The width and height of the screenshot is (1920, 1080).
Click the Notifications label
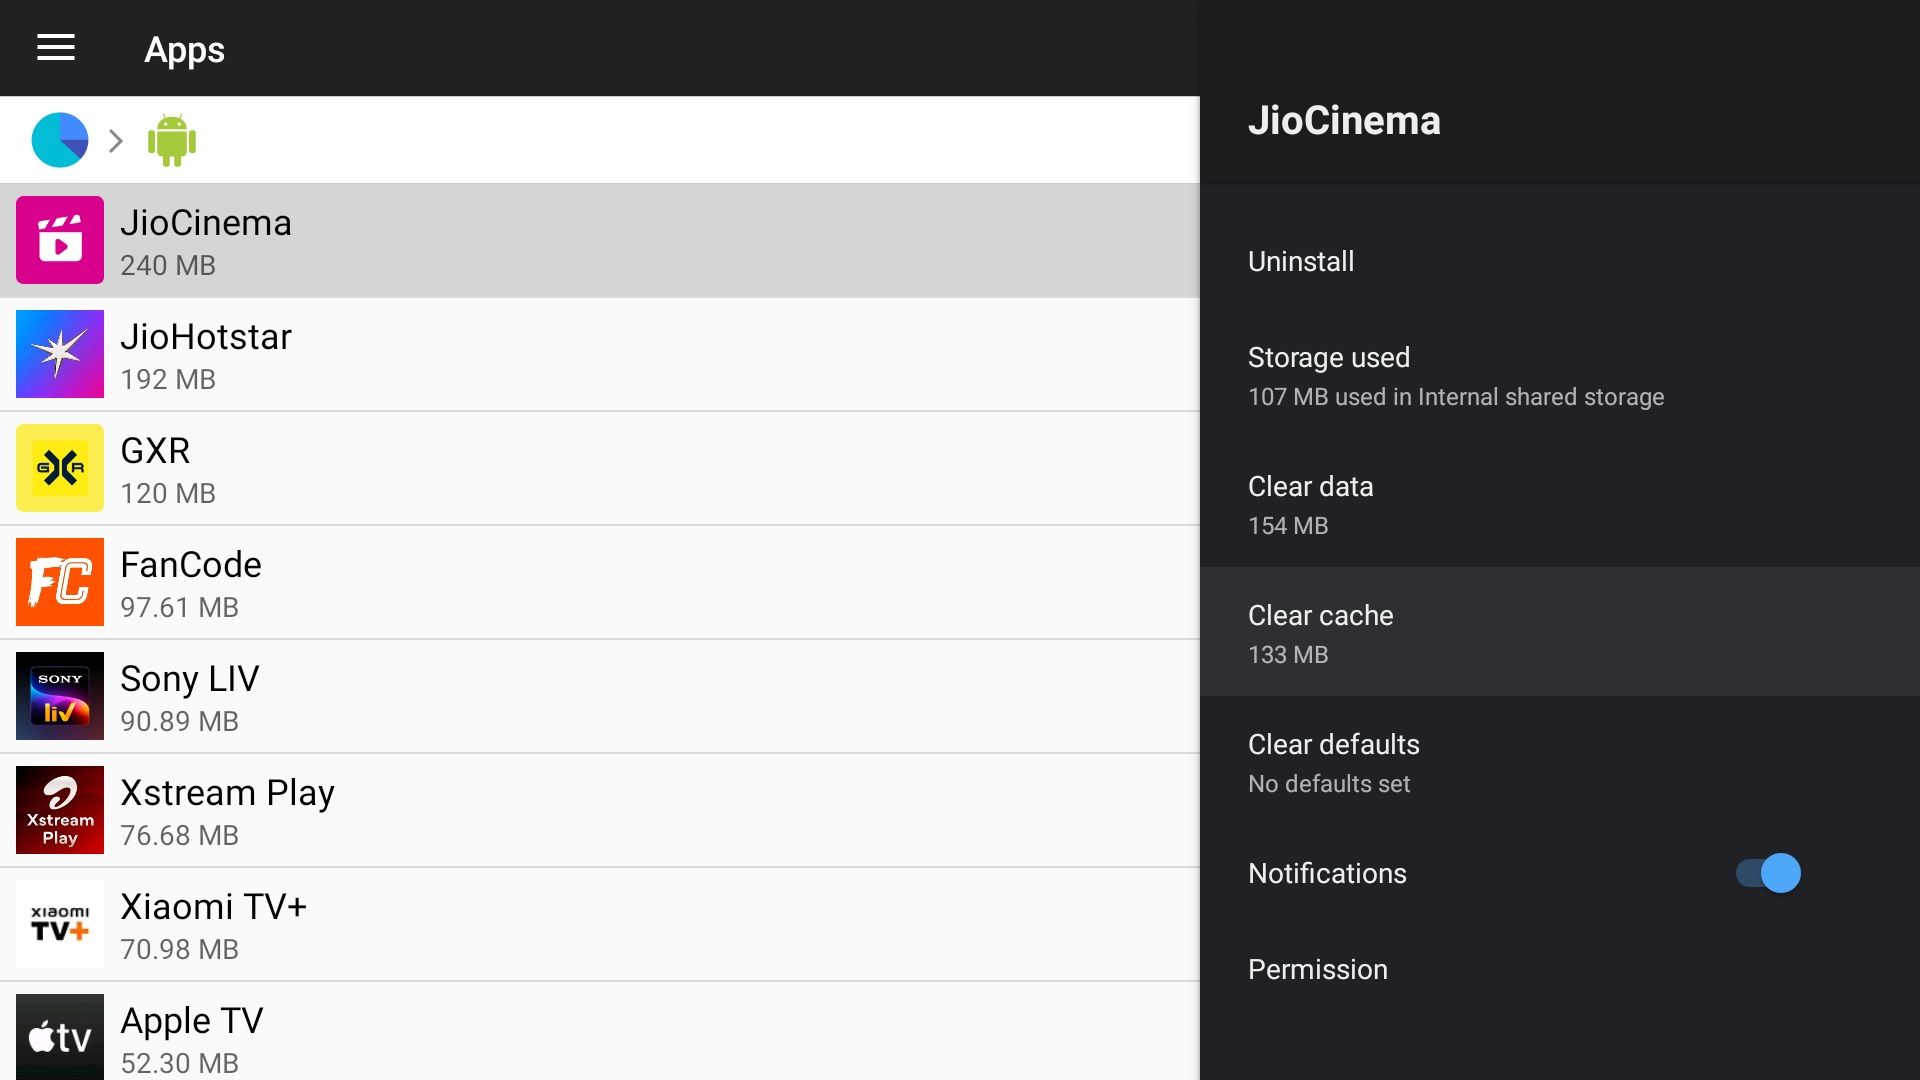point(1327,873)
